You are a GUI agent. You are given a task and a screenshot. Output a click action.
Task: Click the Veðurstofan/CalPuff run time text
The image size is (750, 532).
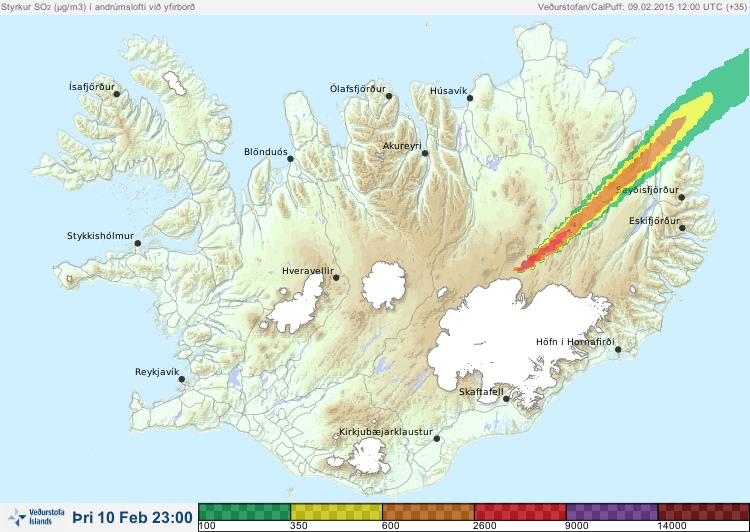click(641, 7)
